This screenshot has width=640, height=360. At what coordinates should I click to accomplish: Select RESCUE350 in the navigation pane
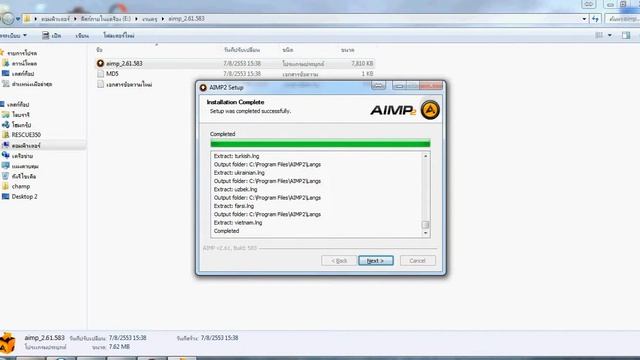click(26, 135)
